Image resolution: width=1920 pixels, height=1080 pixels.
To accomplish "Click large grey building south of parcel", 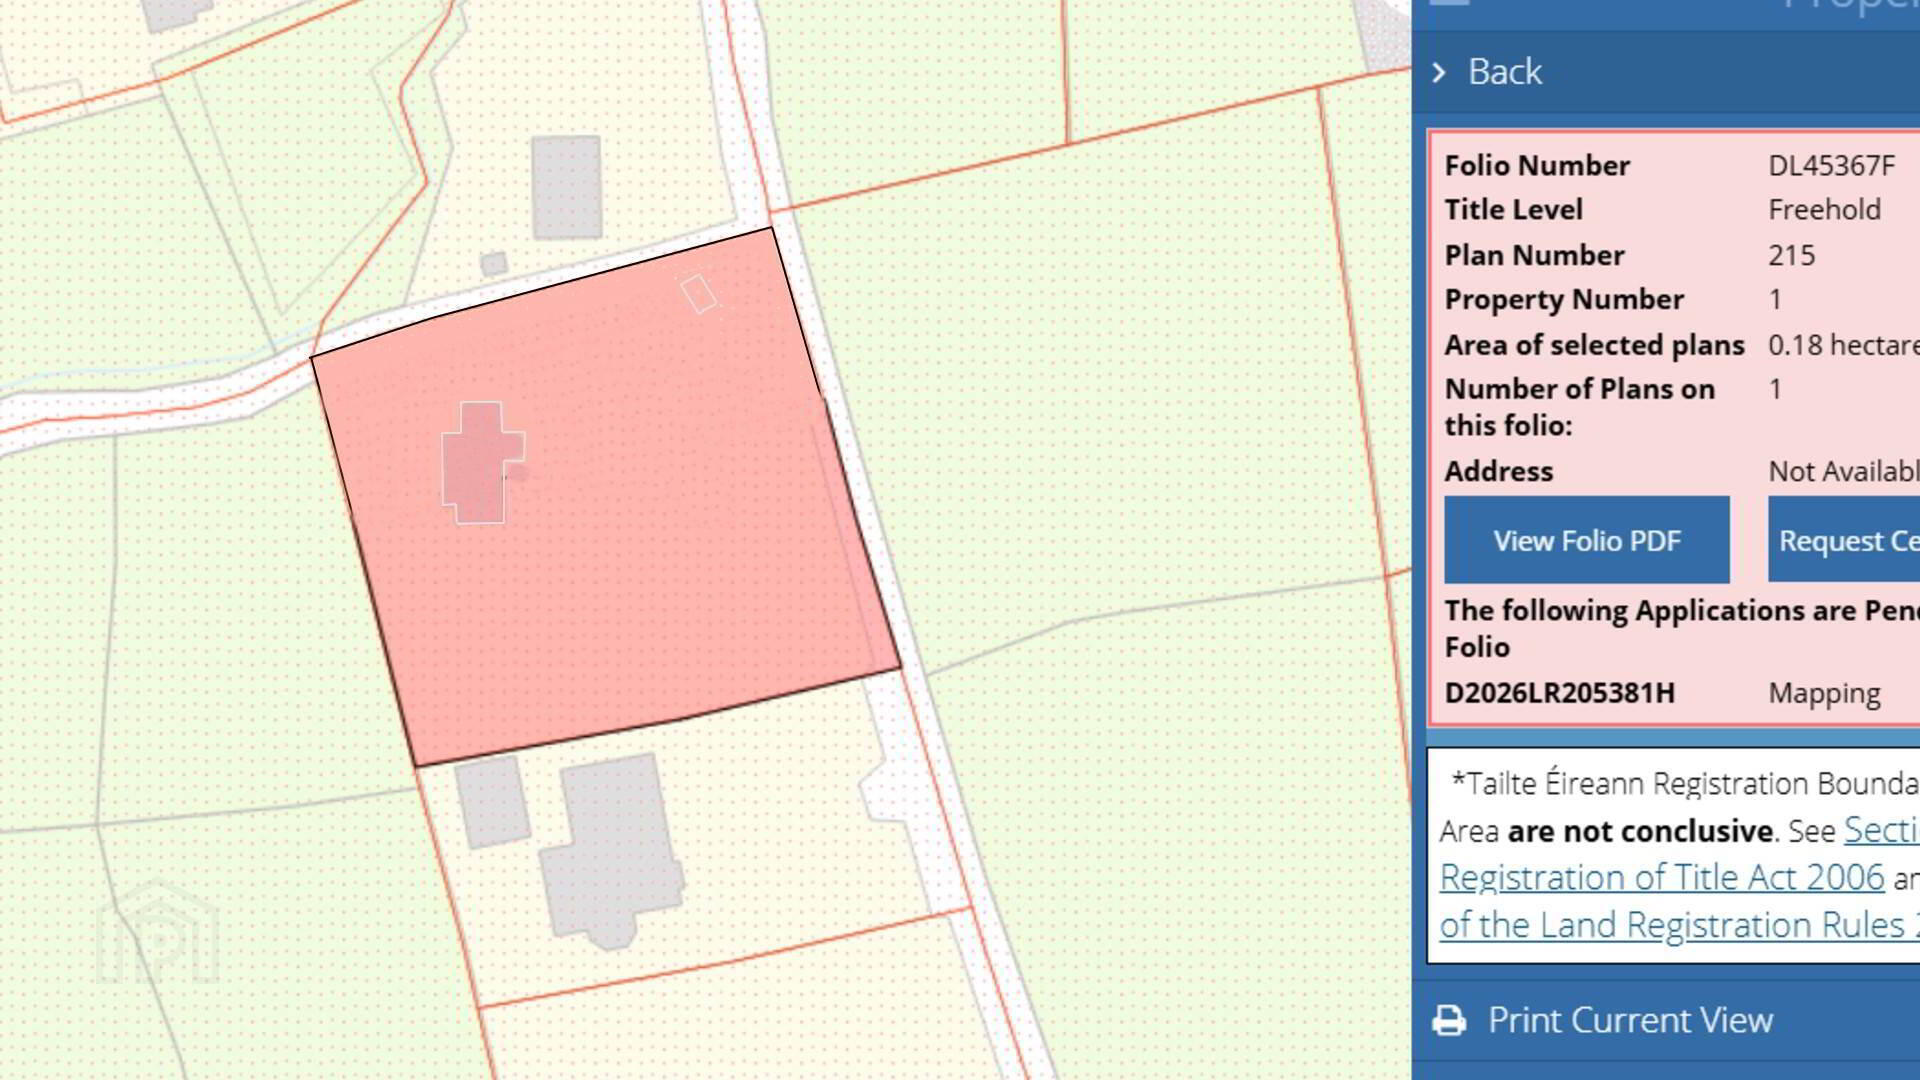I will click(611, 851).
